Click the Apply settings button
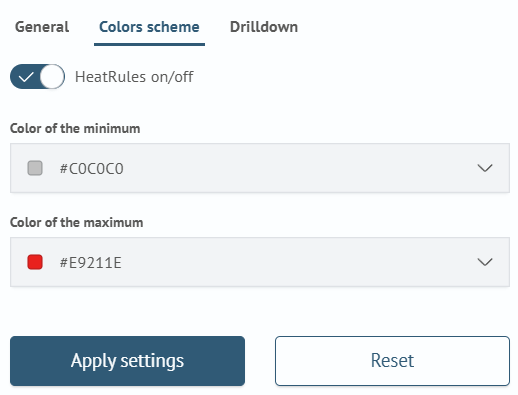Screen dimensions: 518x395 (x=127, y=361)
